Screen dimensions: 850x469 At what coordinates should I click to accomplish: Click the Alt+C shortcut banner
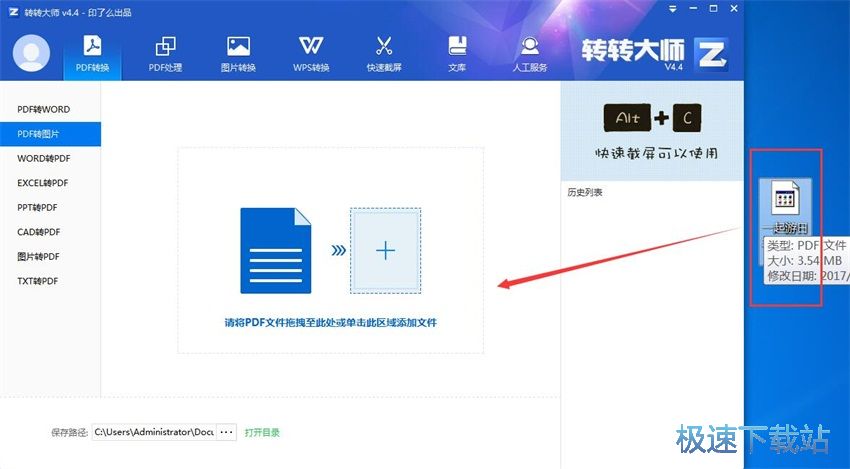[652, 131]
